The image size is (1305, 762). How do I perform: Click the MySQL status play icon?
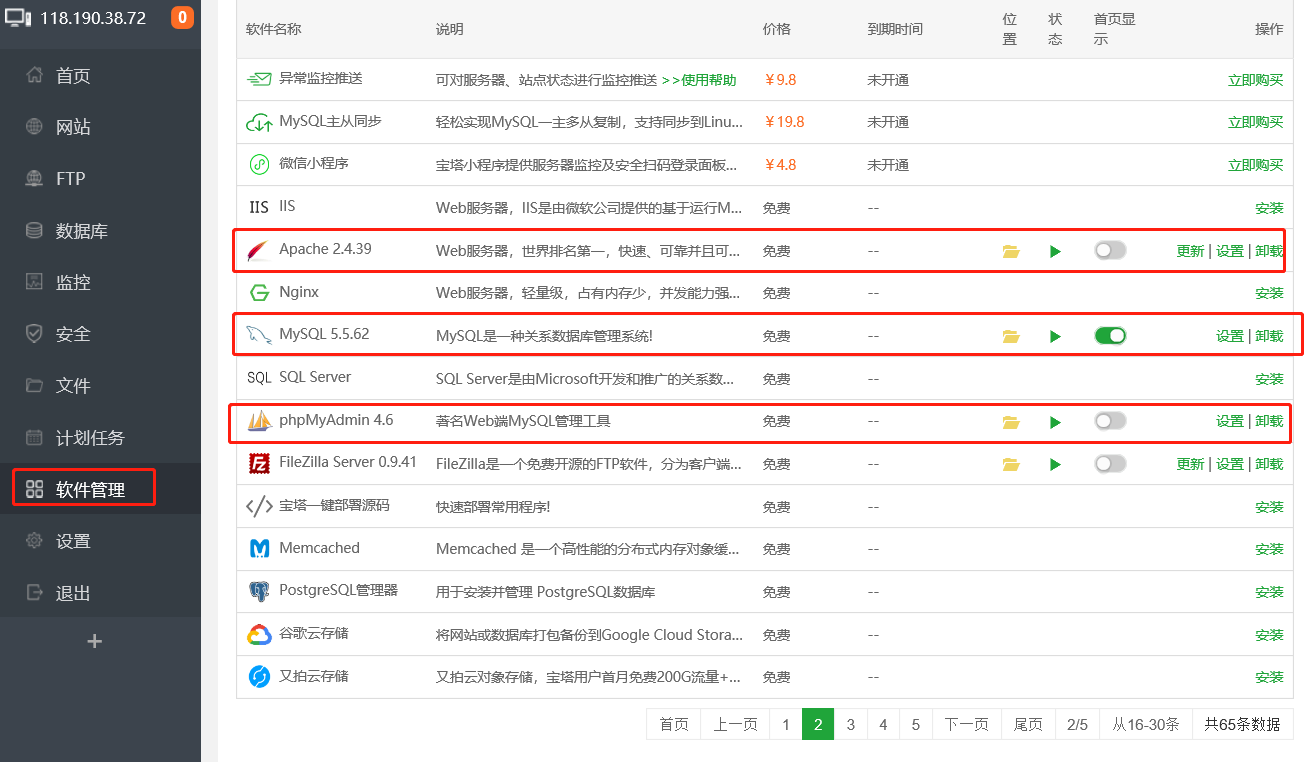click(x=1055, y=336)
